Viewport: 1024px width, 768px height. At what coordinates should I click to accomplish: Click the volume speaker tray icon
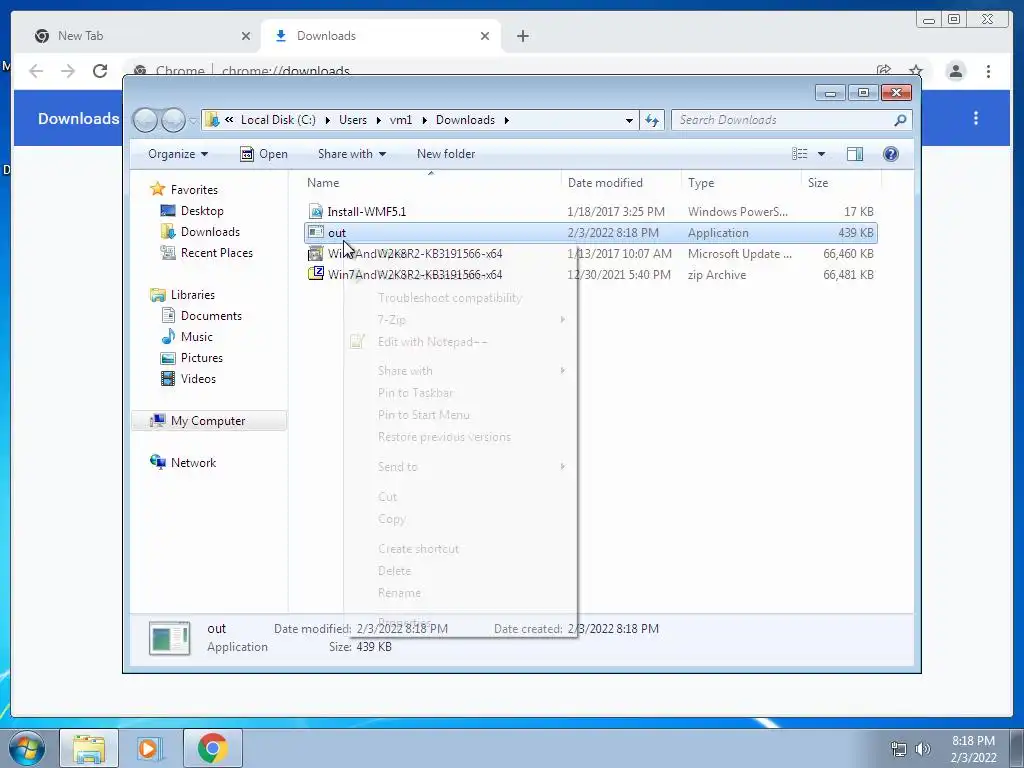(922, 748)
